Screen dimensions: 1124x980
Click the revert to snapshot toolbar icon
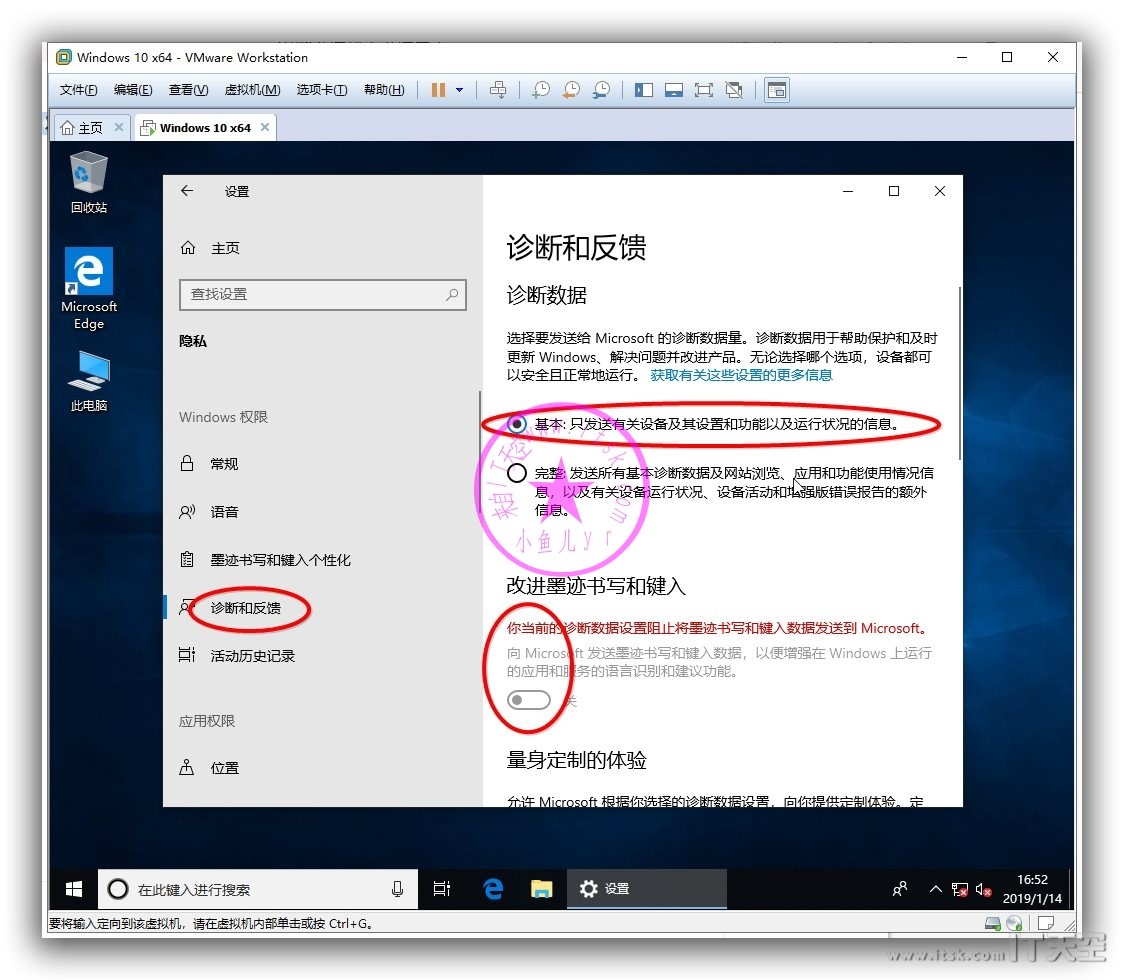coord(571,90)
